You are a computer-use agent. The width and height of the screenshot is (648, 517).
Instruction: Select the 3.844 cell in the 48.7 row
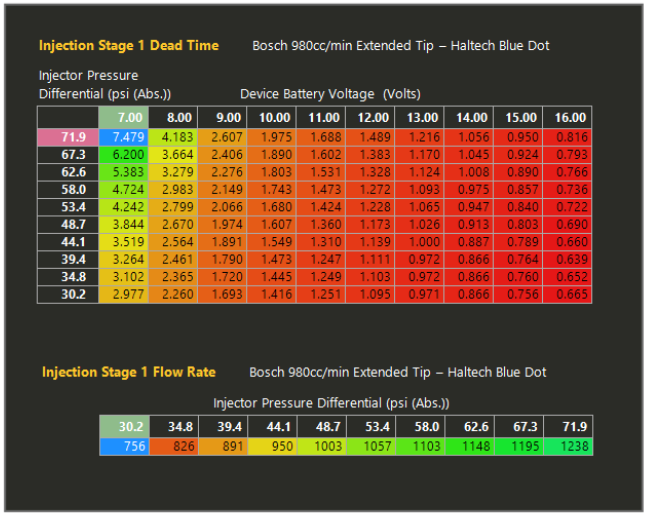tap(124, 225)
